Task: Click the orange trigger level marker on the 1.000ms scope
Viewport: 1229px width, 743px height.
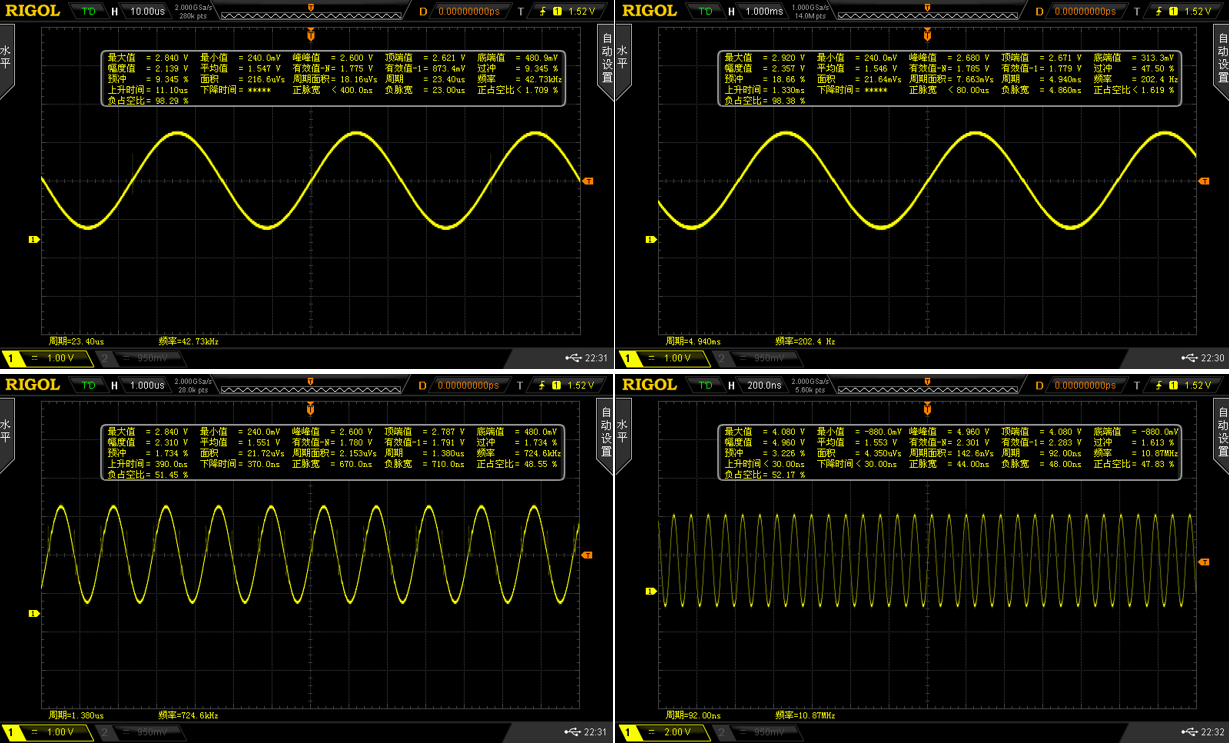Action: (1204, 181)
